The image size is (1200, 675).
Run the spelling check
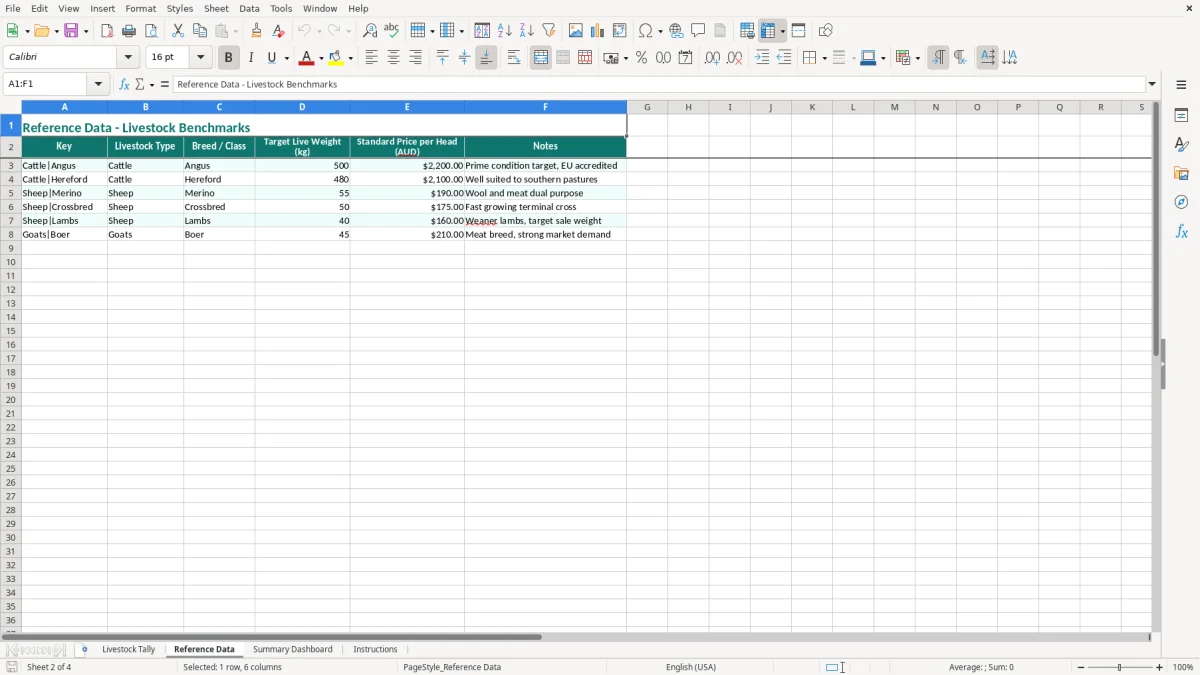pos(391,31)
